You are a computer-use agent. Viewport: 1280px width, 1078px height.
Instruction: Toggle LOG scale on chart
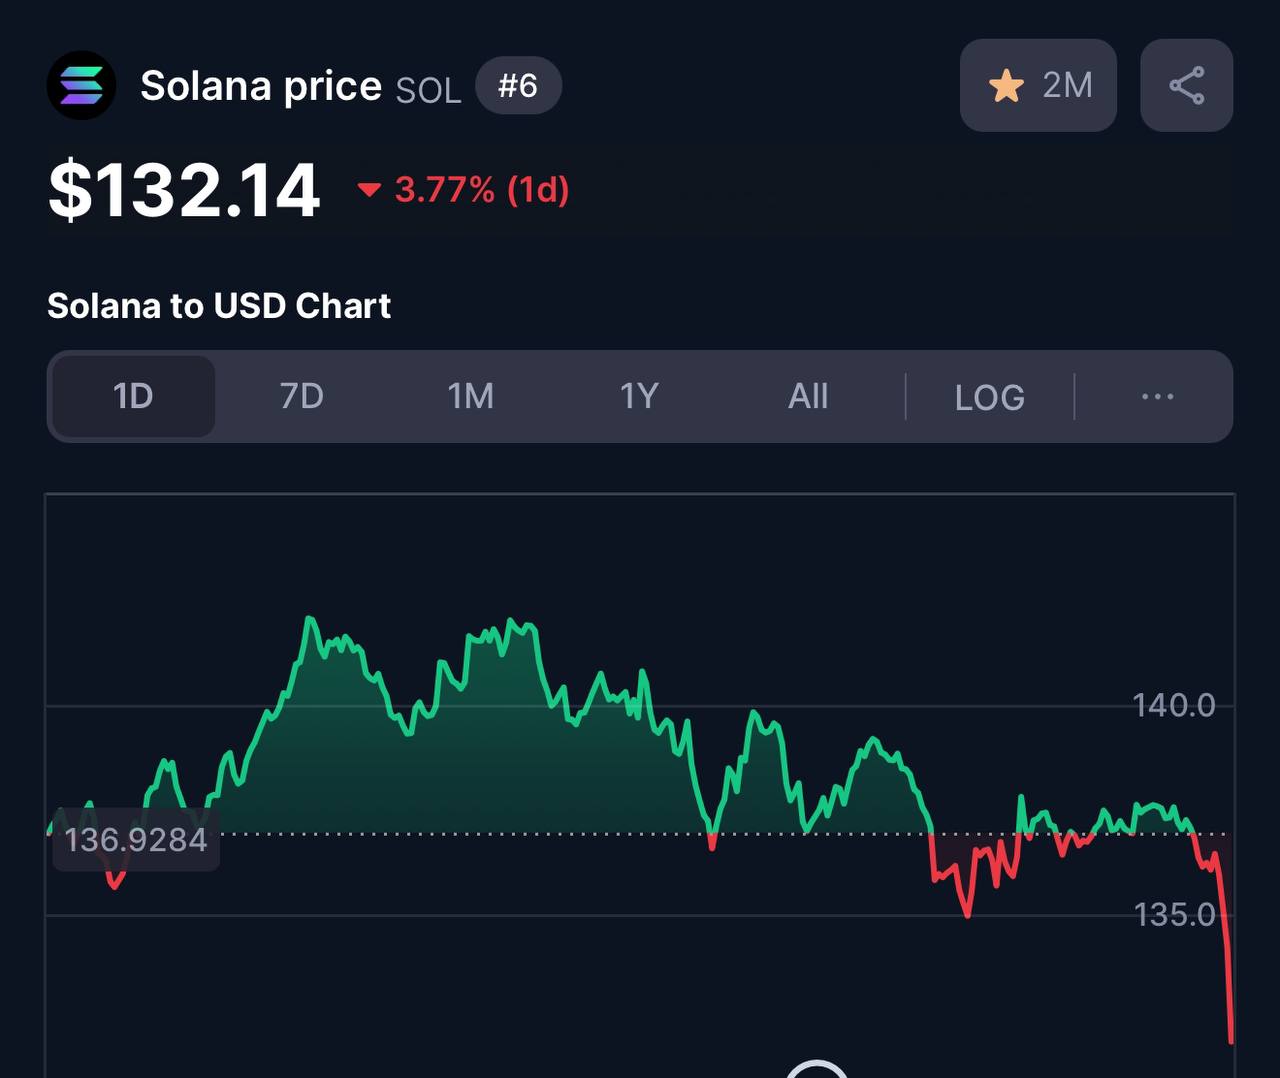pyautogui.click(x=990, y=397)
